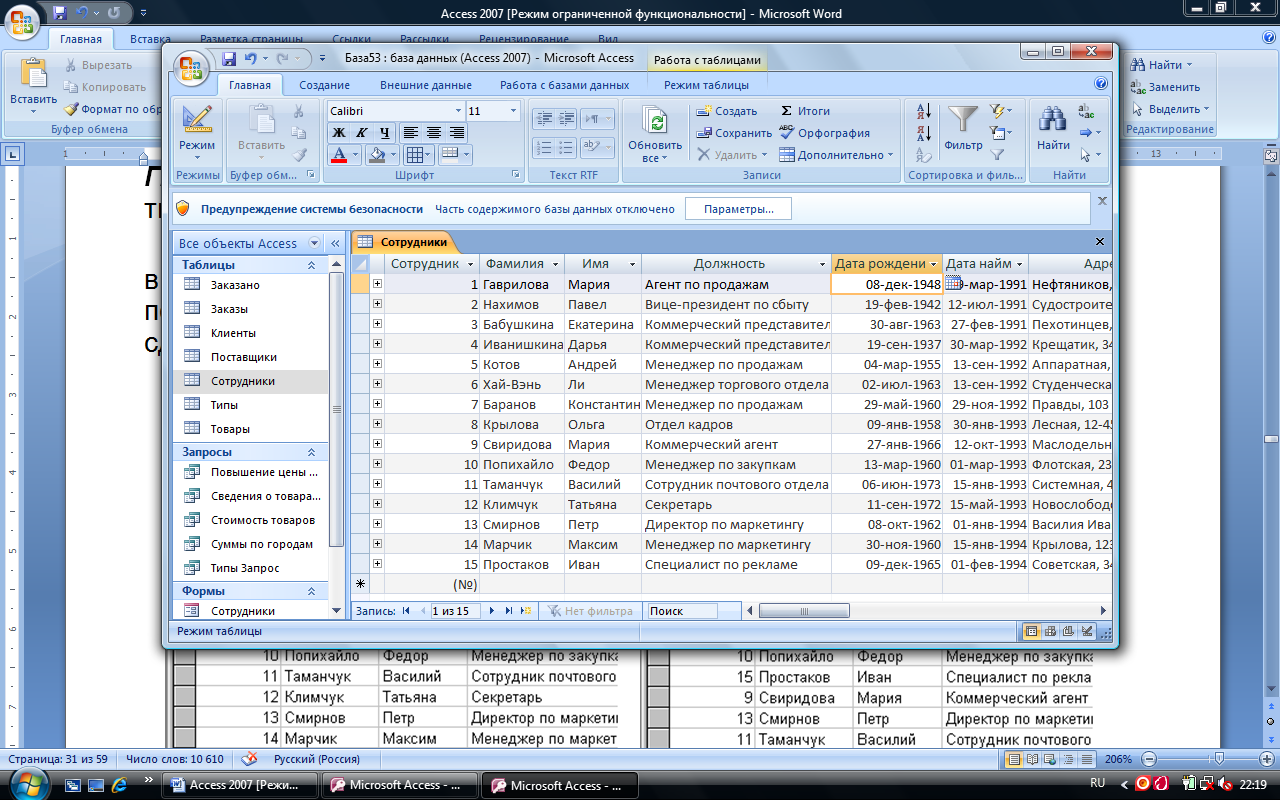Screen dimensions: 1280x800
Task: Expand subdatasheet for Котов row
Action: pos(377,364)
